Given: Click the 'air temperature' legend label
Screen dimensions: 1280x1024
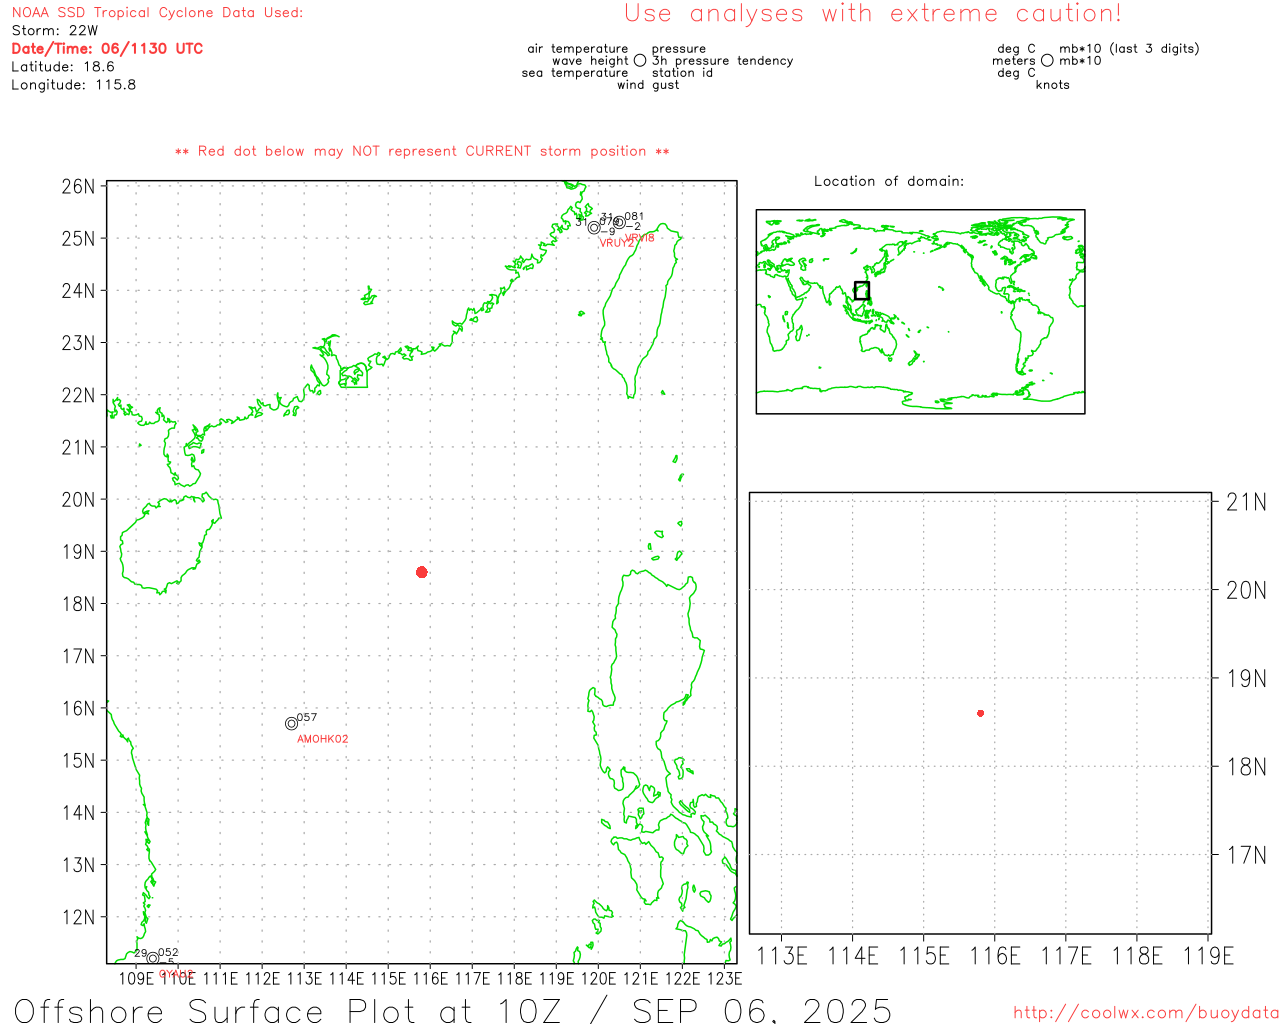Looking at the screenshot, I should (x=578, y=49).
